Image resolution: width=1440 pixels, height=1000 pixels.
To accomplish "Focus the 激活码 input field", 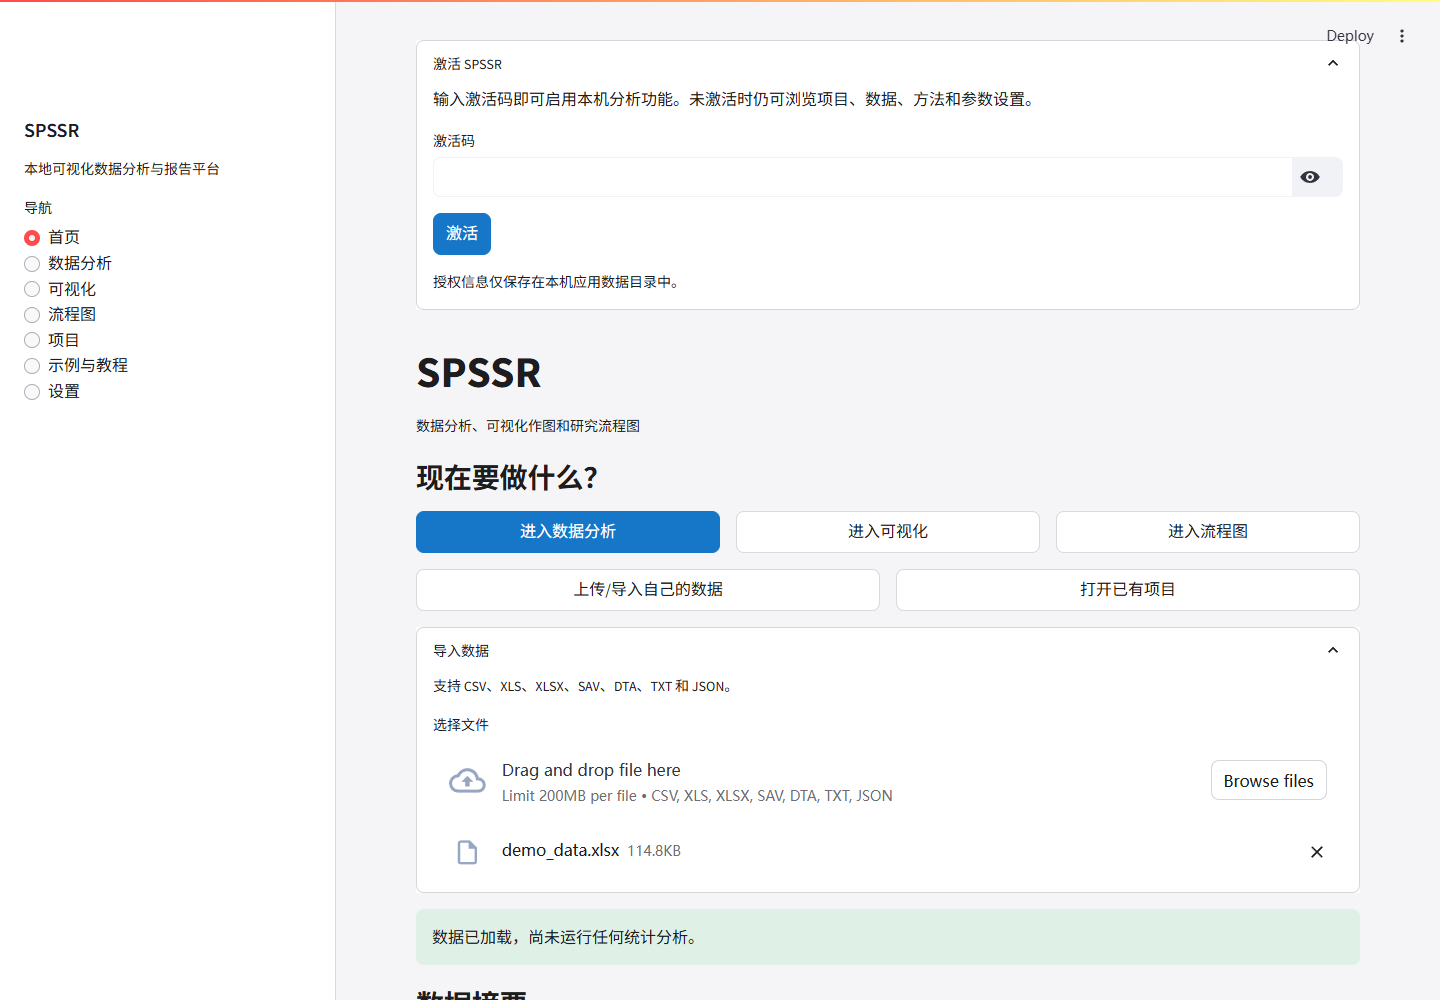I will (862, 177).
